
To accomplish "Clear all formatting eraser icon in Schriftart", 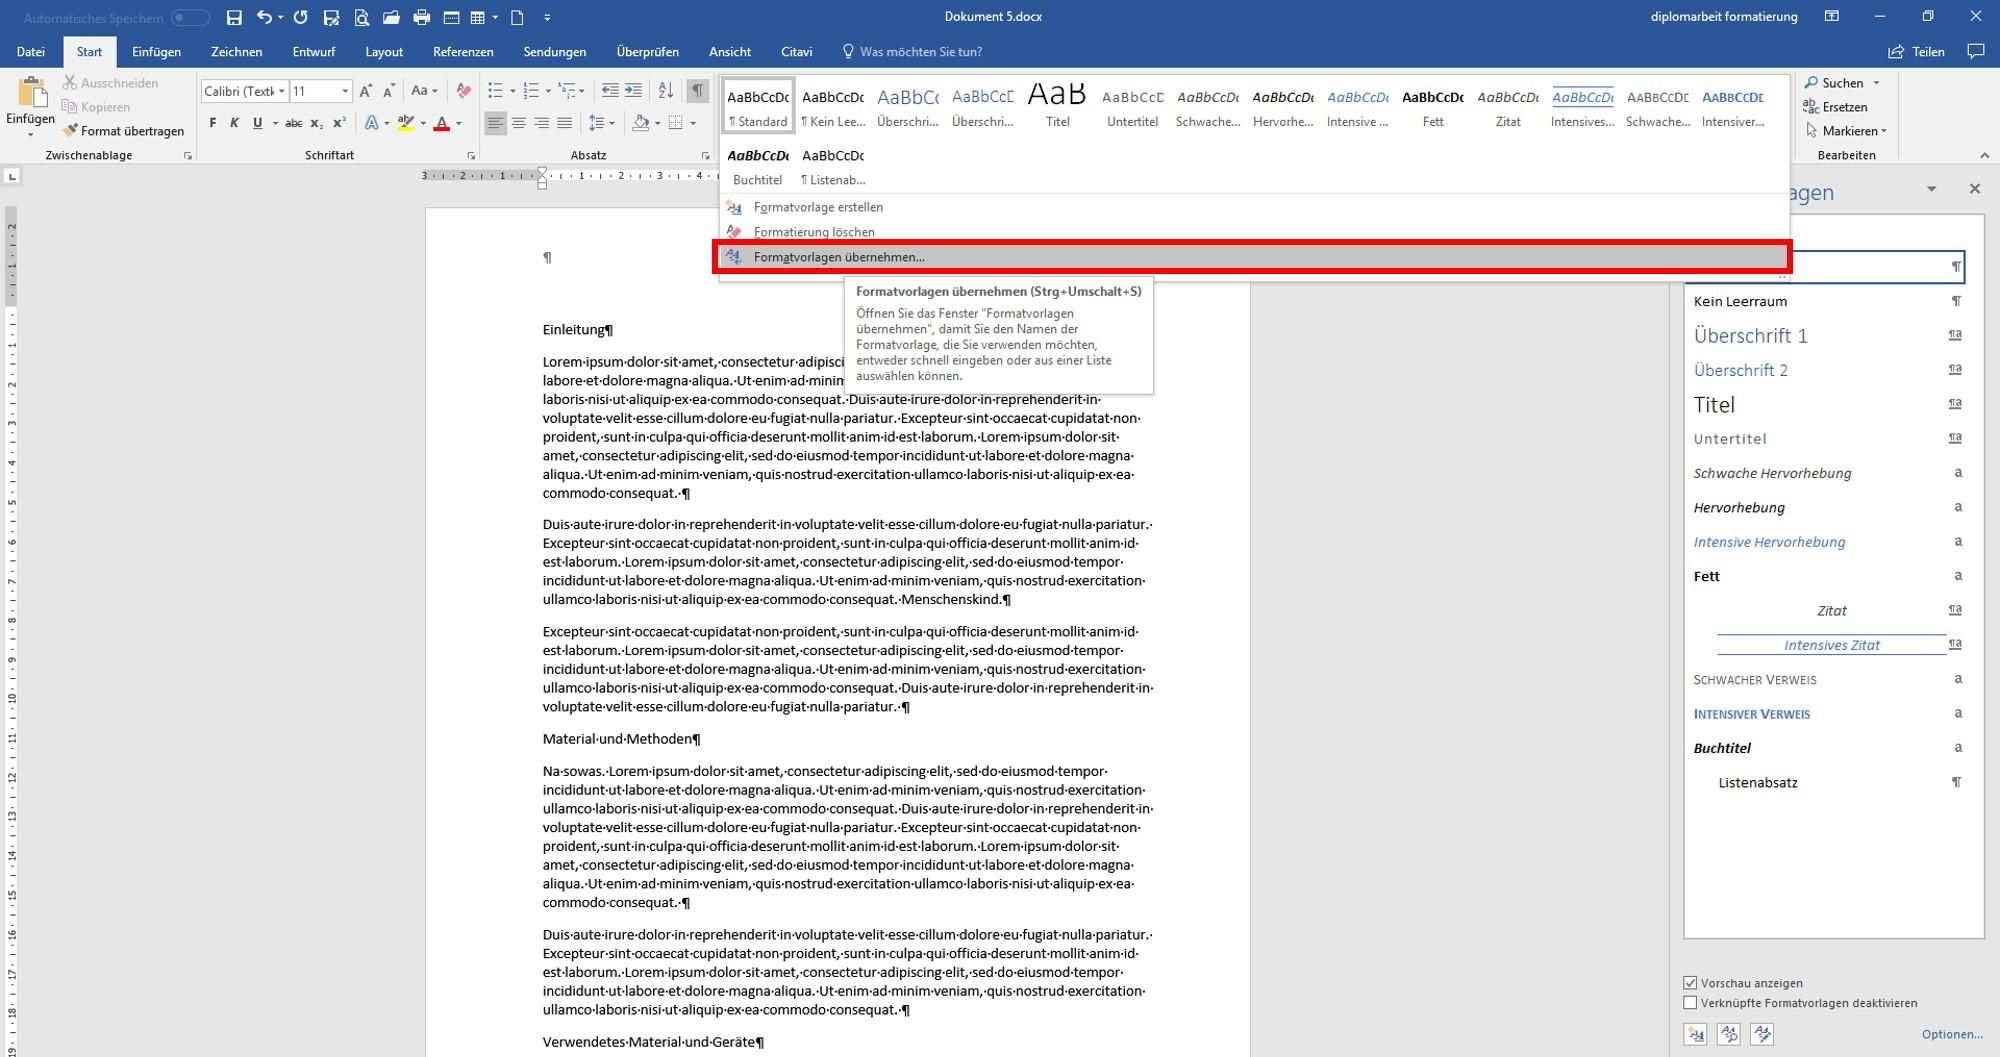I will (463, 91).
